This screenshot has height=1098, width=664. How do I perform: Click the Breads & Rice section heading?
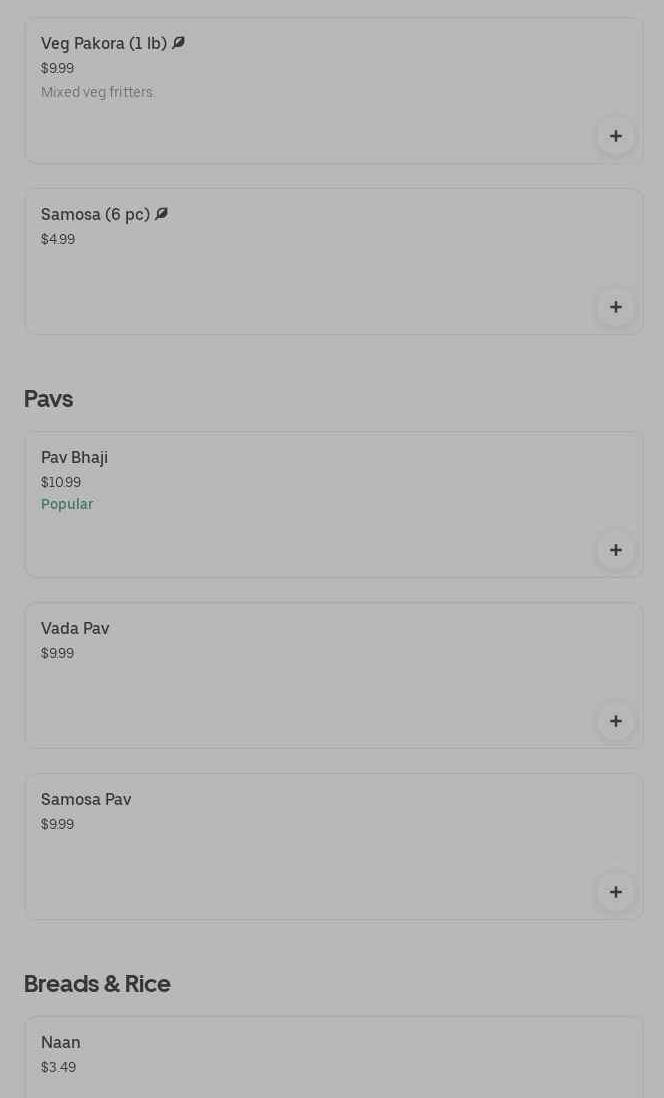[x=97, y=984]
